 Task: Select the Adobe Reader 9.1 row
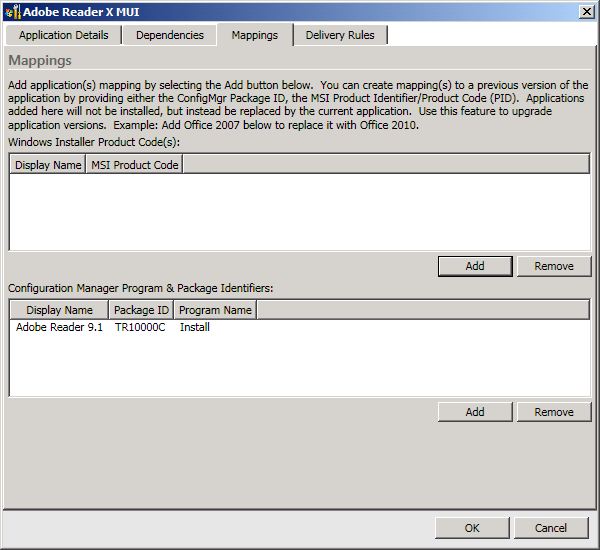pos(300,327)
